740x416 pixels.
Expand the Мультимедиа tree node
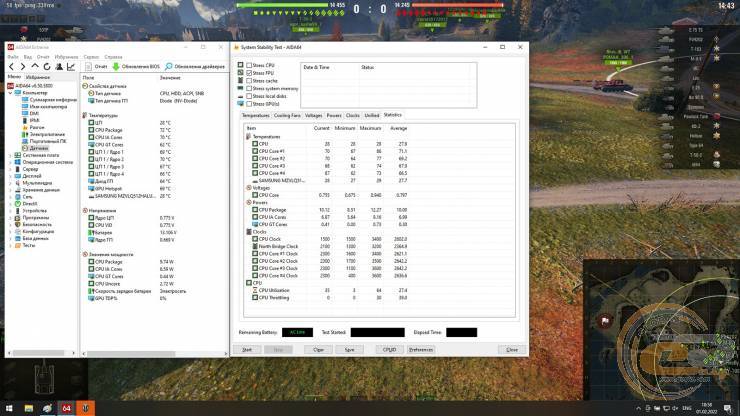(10, 183)
